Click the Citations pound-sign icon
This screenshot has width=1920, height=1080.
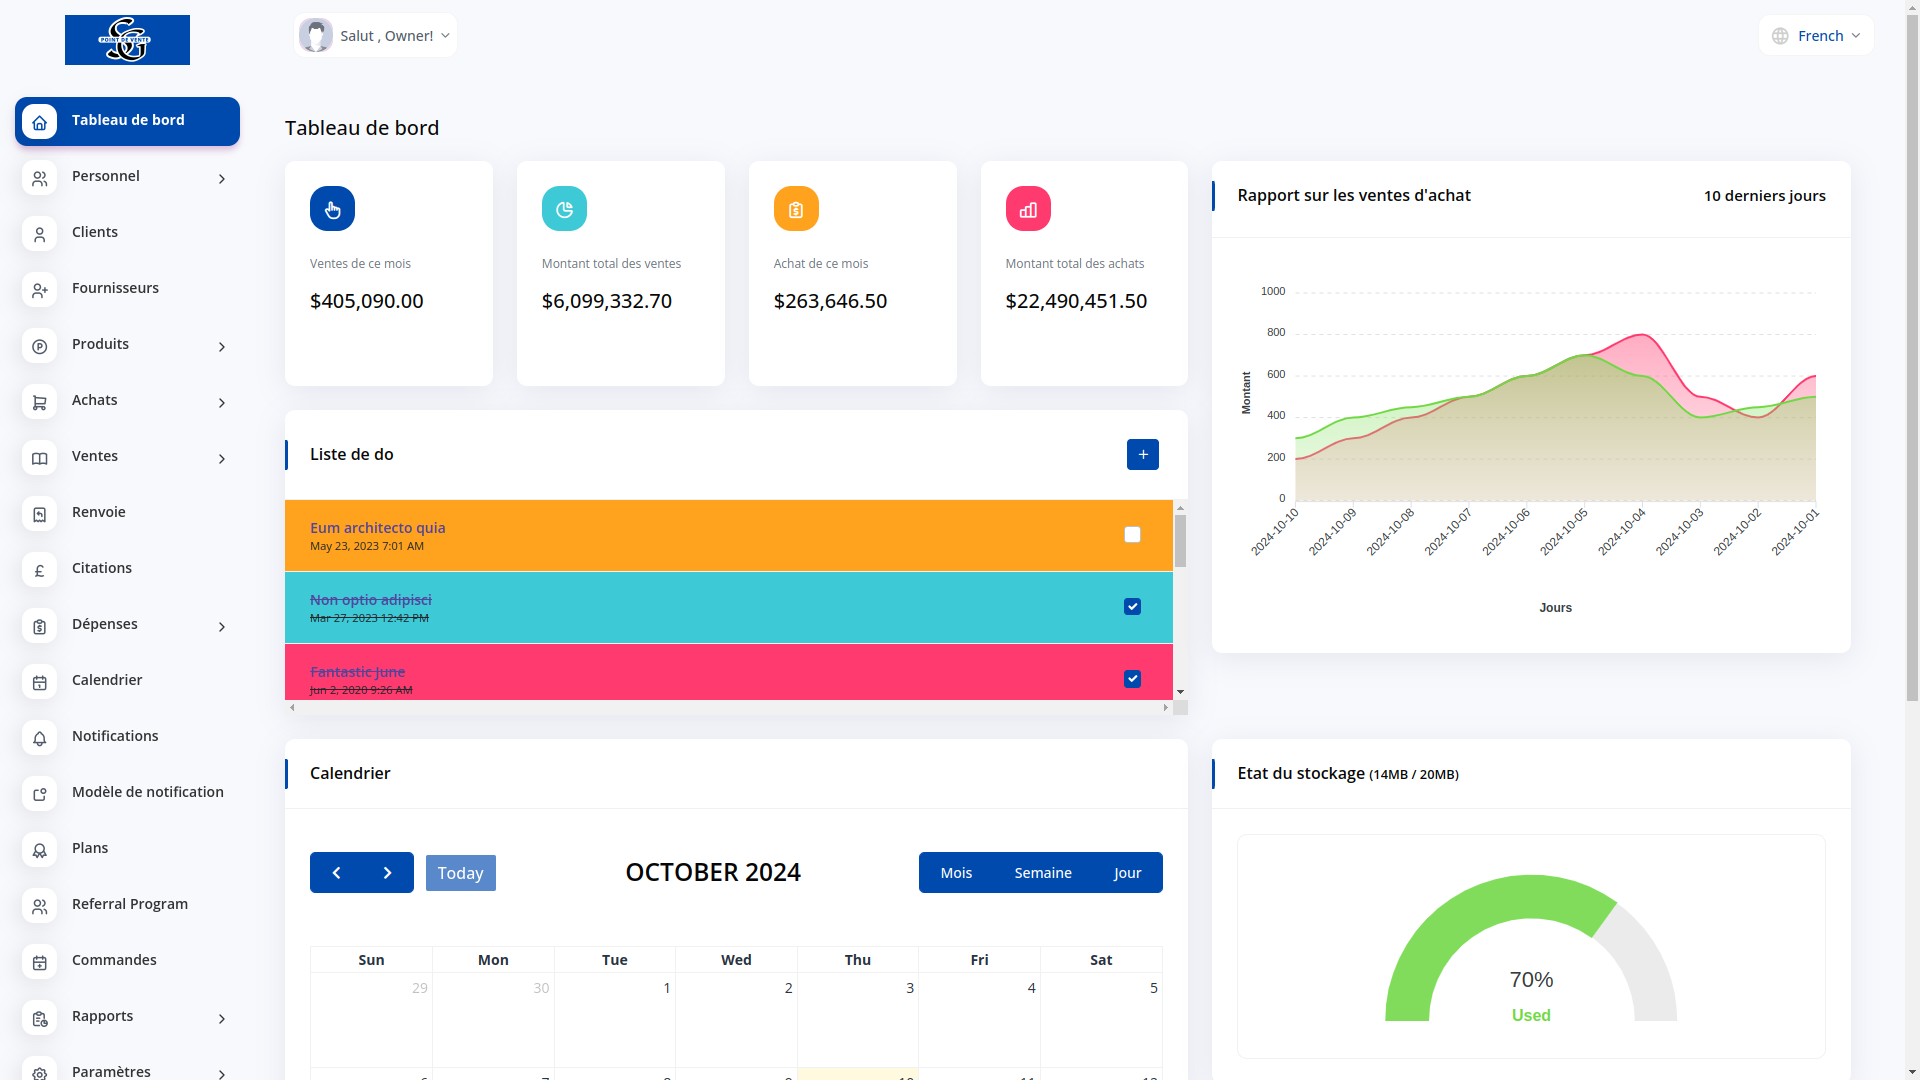(39, 570)
